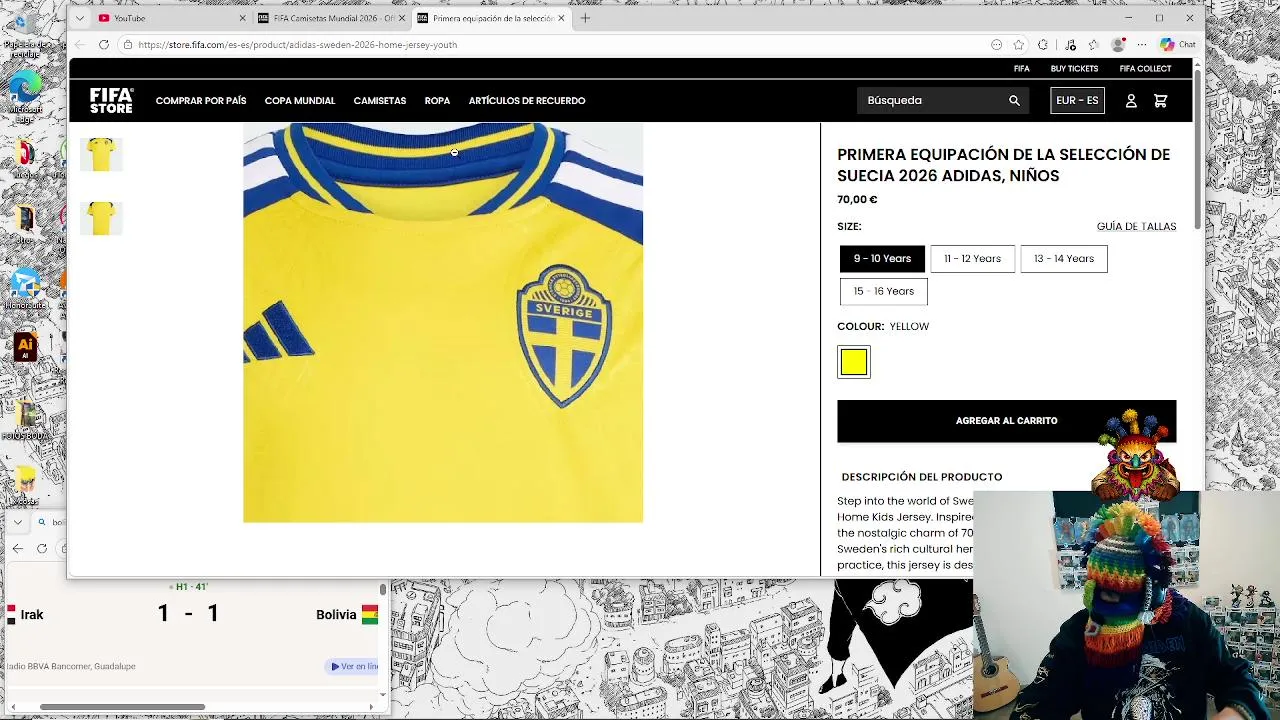The image size is (1280, 720).
Task: Click AGREGAR AL CARRITO button
Action: coord(1006,421)
